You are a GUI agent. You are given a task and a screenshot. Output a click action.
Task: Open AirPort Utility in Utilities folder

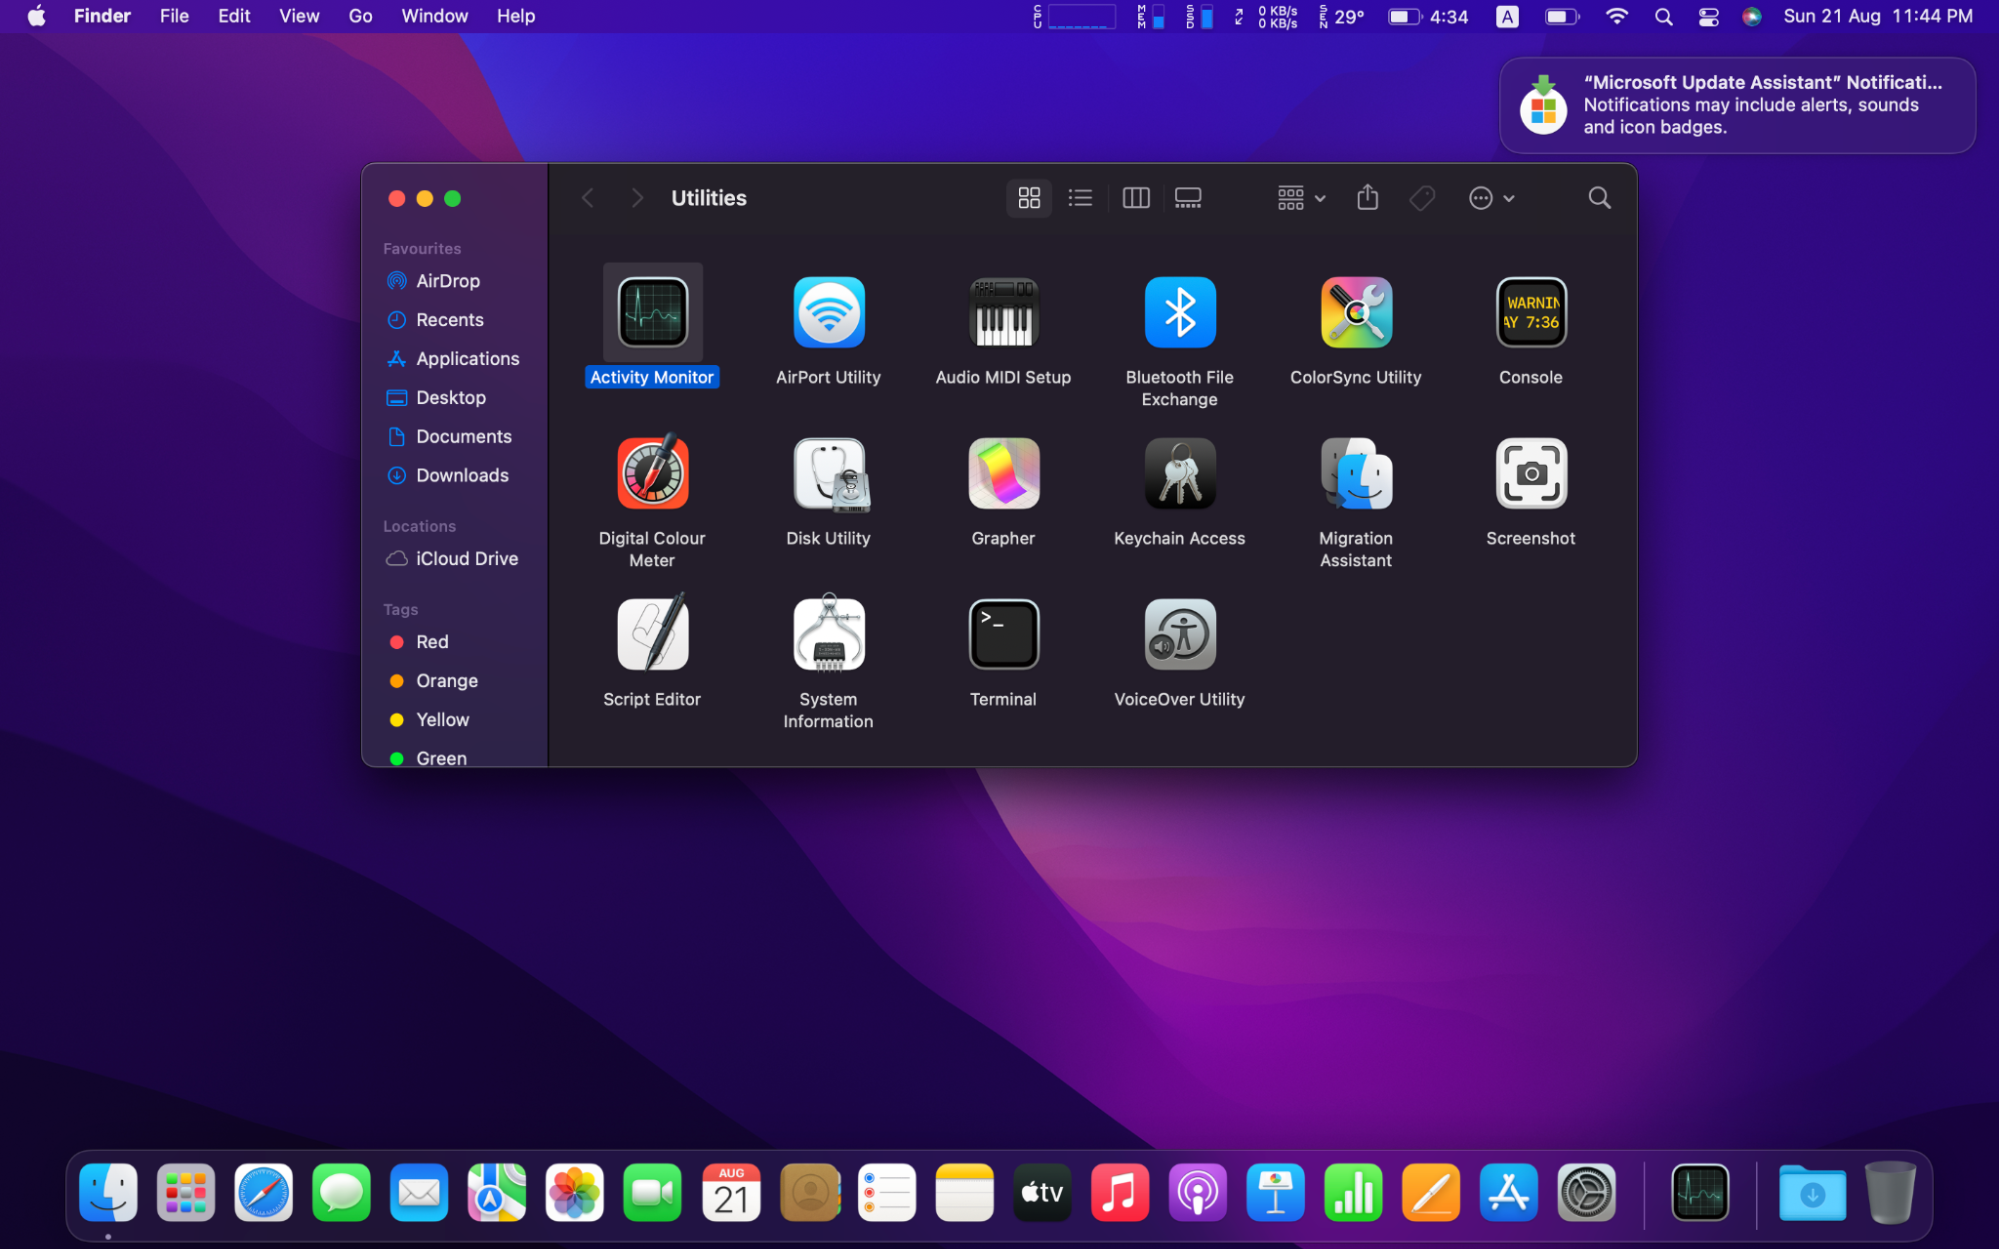click(x=828, y=312)
